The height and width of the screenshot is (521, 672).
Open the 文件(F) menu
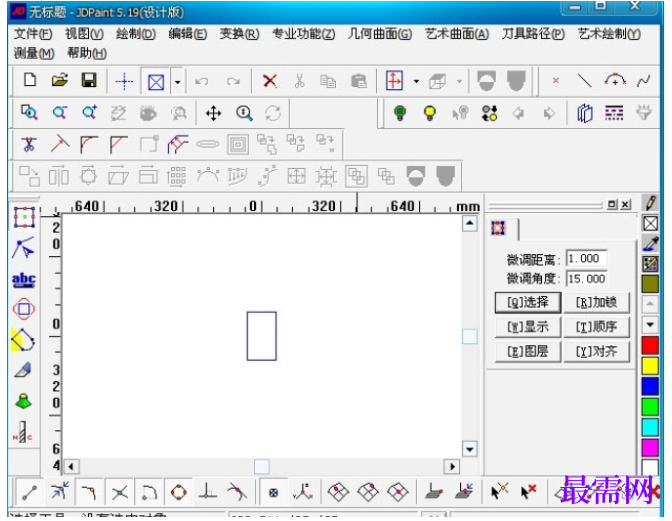click(x=33, y=34)
